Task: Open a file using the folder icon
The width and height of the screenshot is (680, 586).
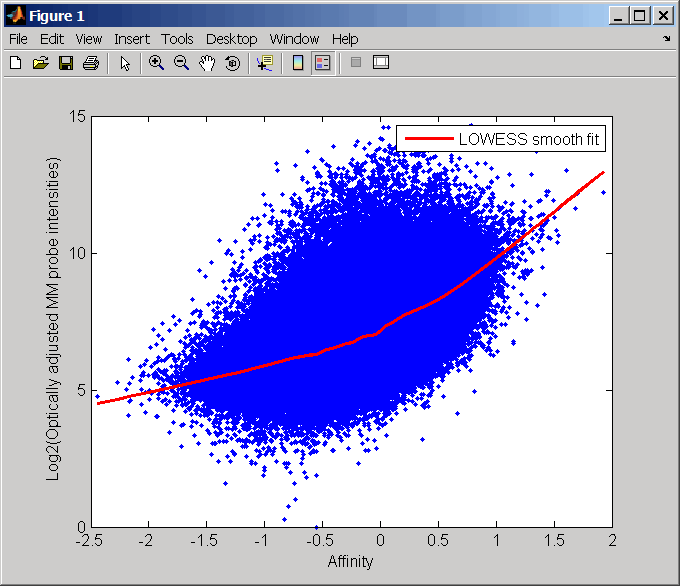Action: (x=40, y=63)
